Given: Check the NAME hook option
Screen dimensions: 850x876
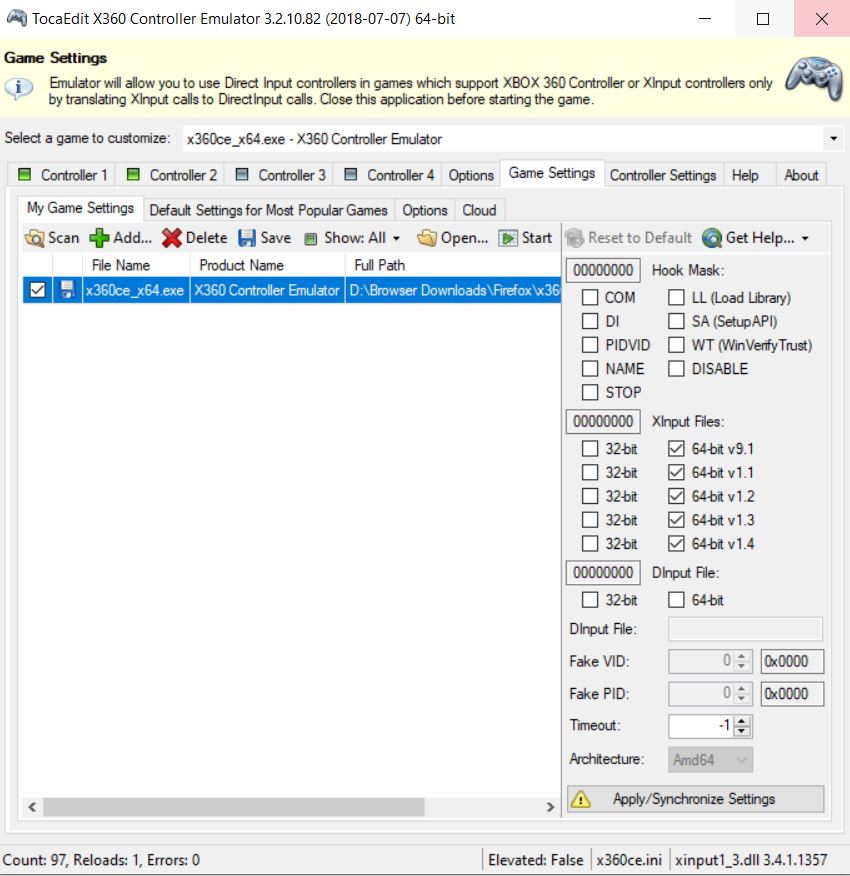Looking at the screenshot, I should pos(590,369).
